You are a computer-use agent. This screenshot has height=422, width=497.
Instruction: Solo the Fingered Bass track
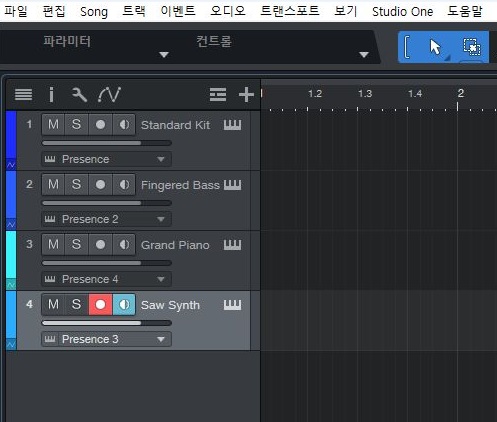76,184
